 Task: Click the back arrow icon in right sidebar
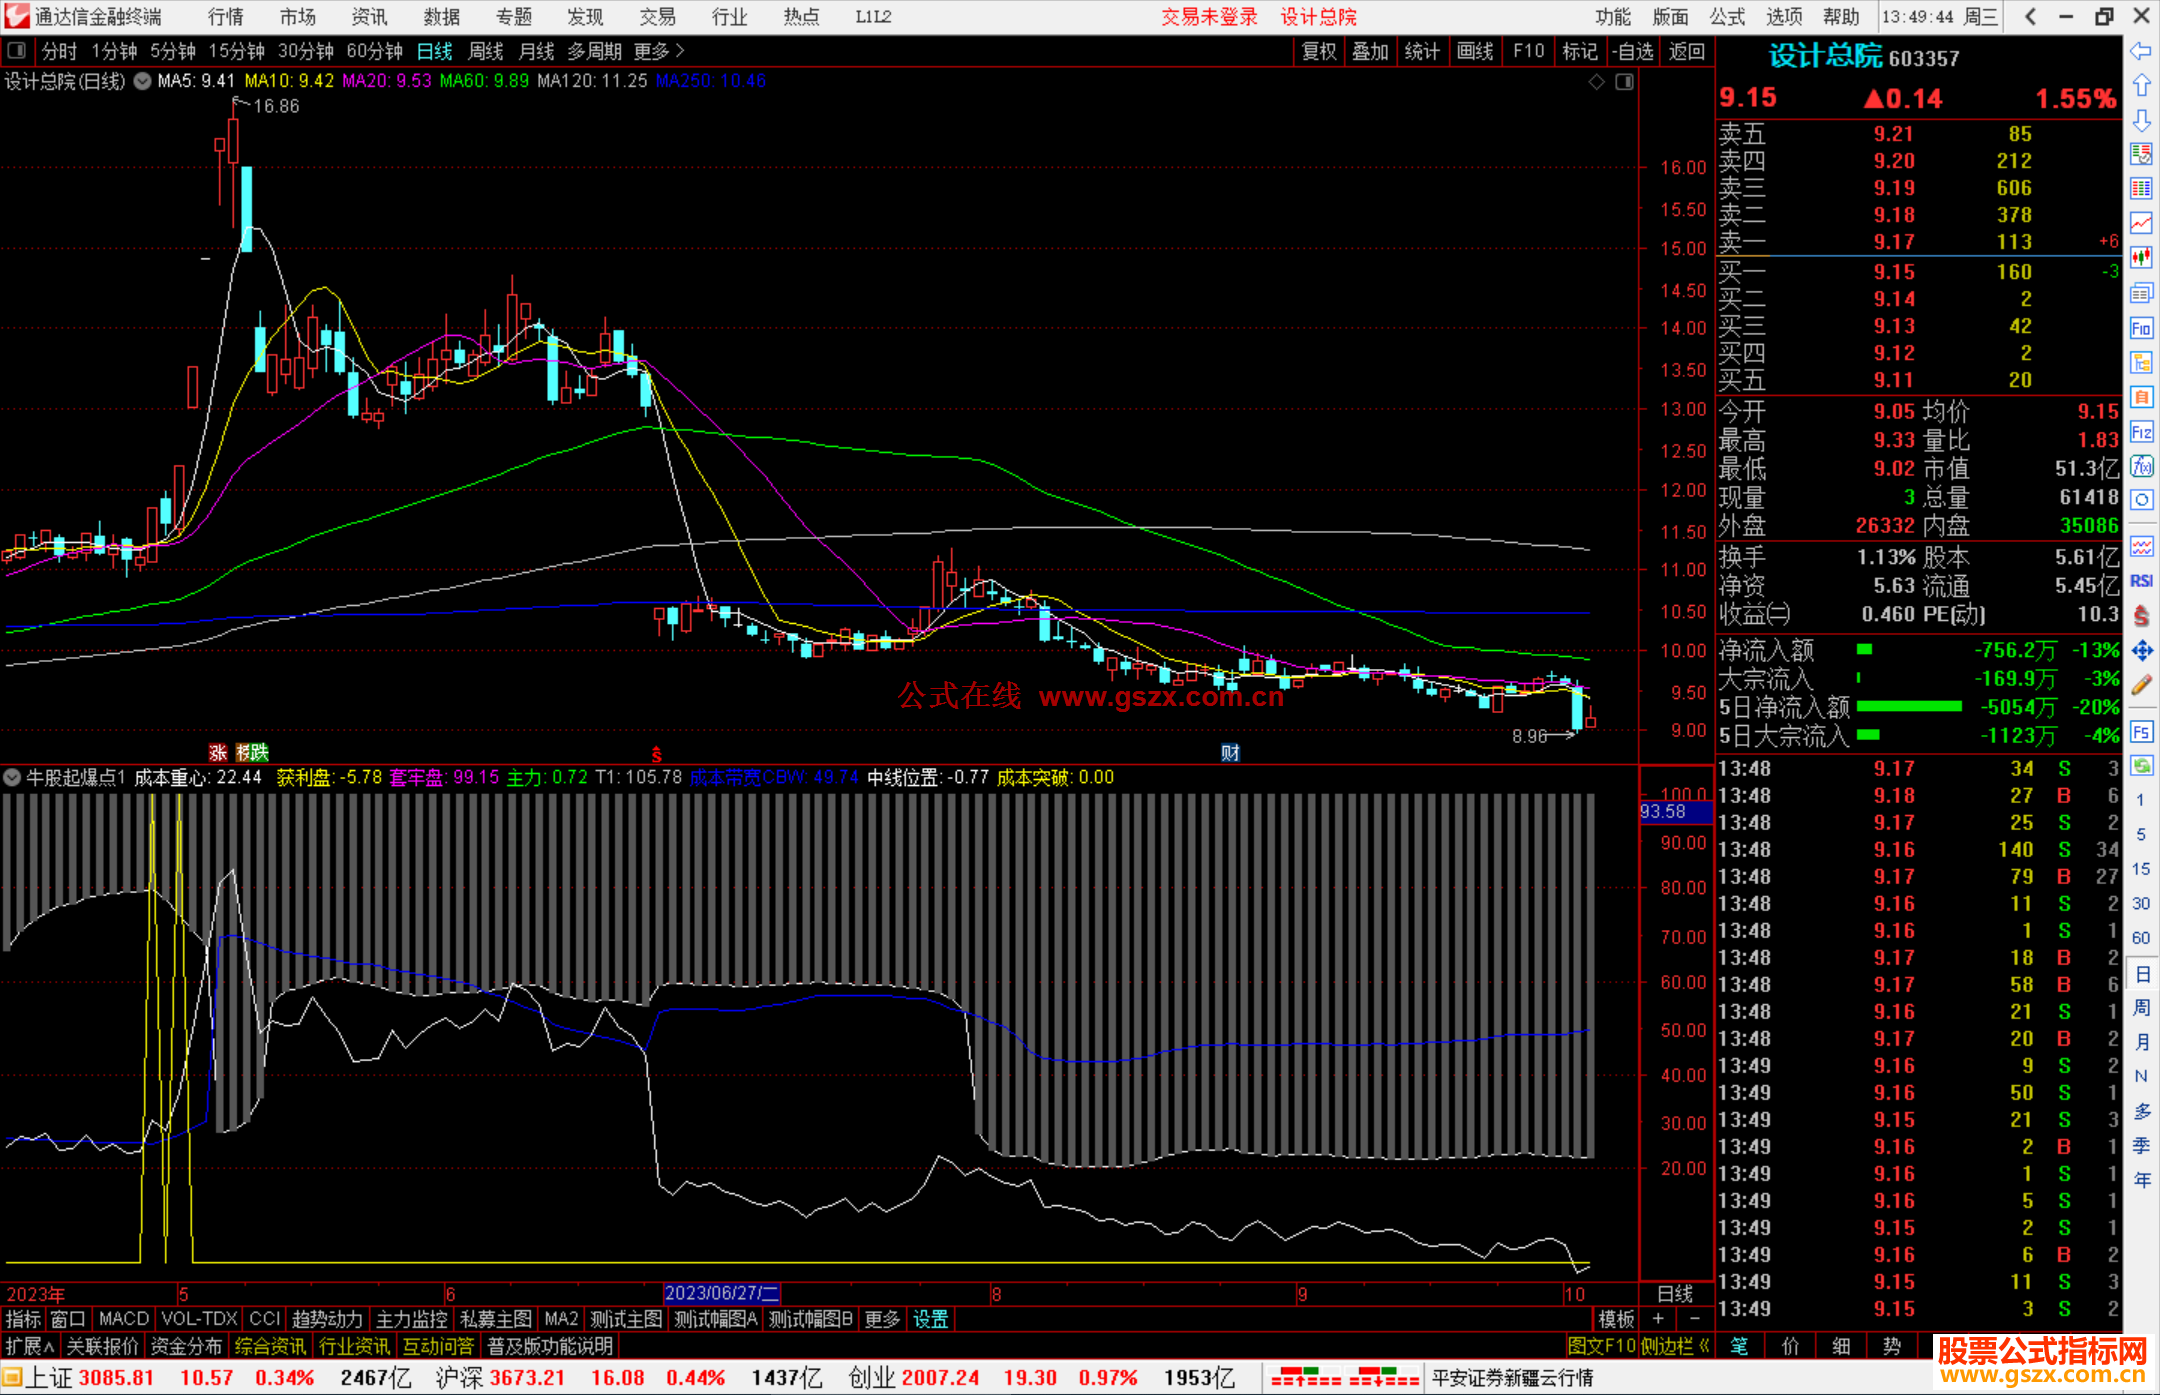(x=2141, y=50)
